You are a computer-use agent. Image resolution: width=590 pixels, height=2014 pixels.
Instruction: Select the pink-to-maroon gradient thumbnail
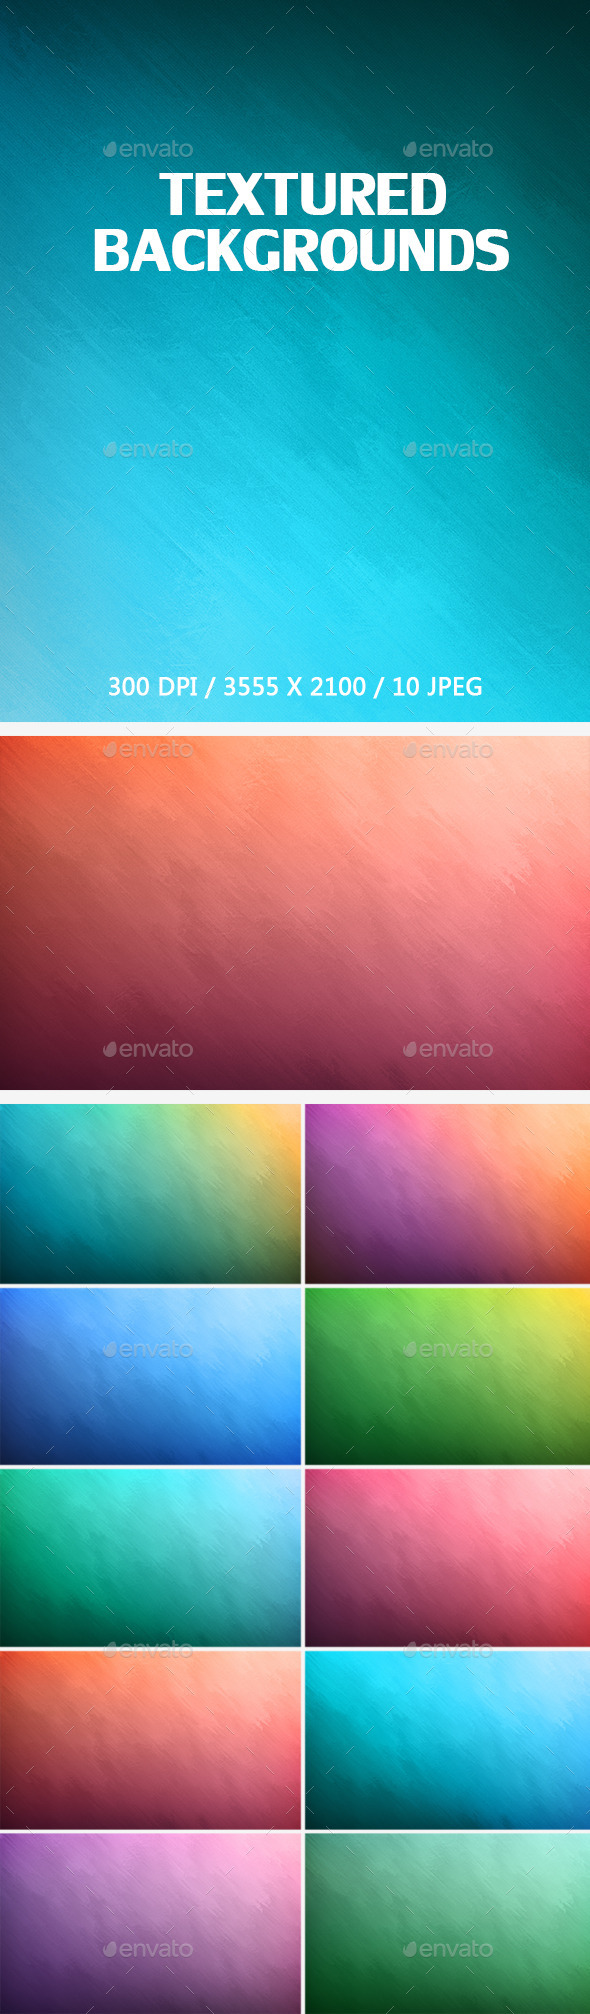[x=447, y=1557]
